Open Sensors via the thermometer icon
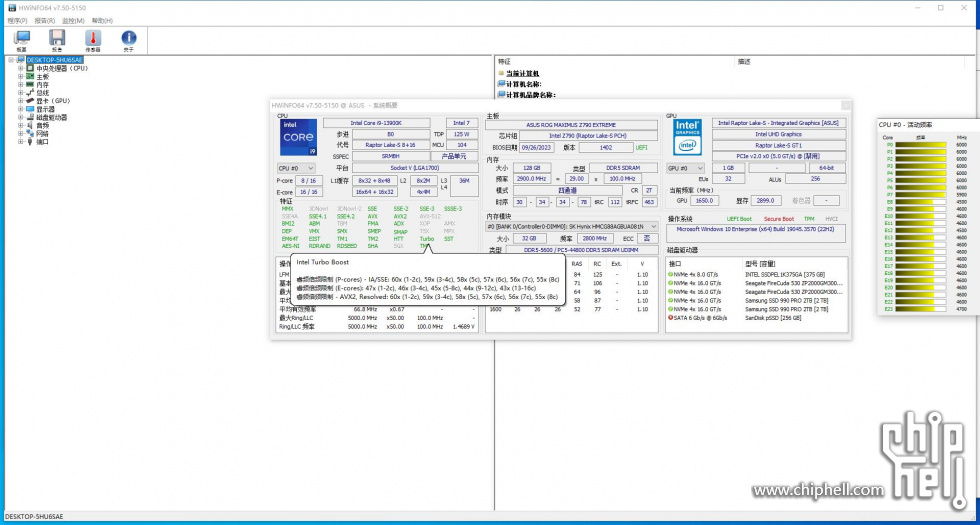This screenshot has height=525, width=980. [x=93, y=38]
